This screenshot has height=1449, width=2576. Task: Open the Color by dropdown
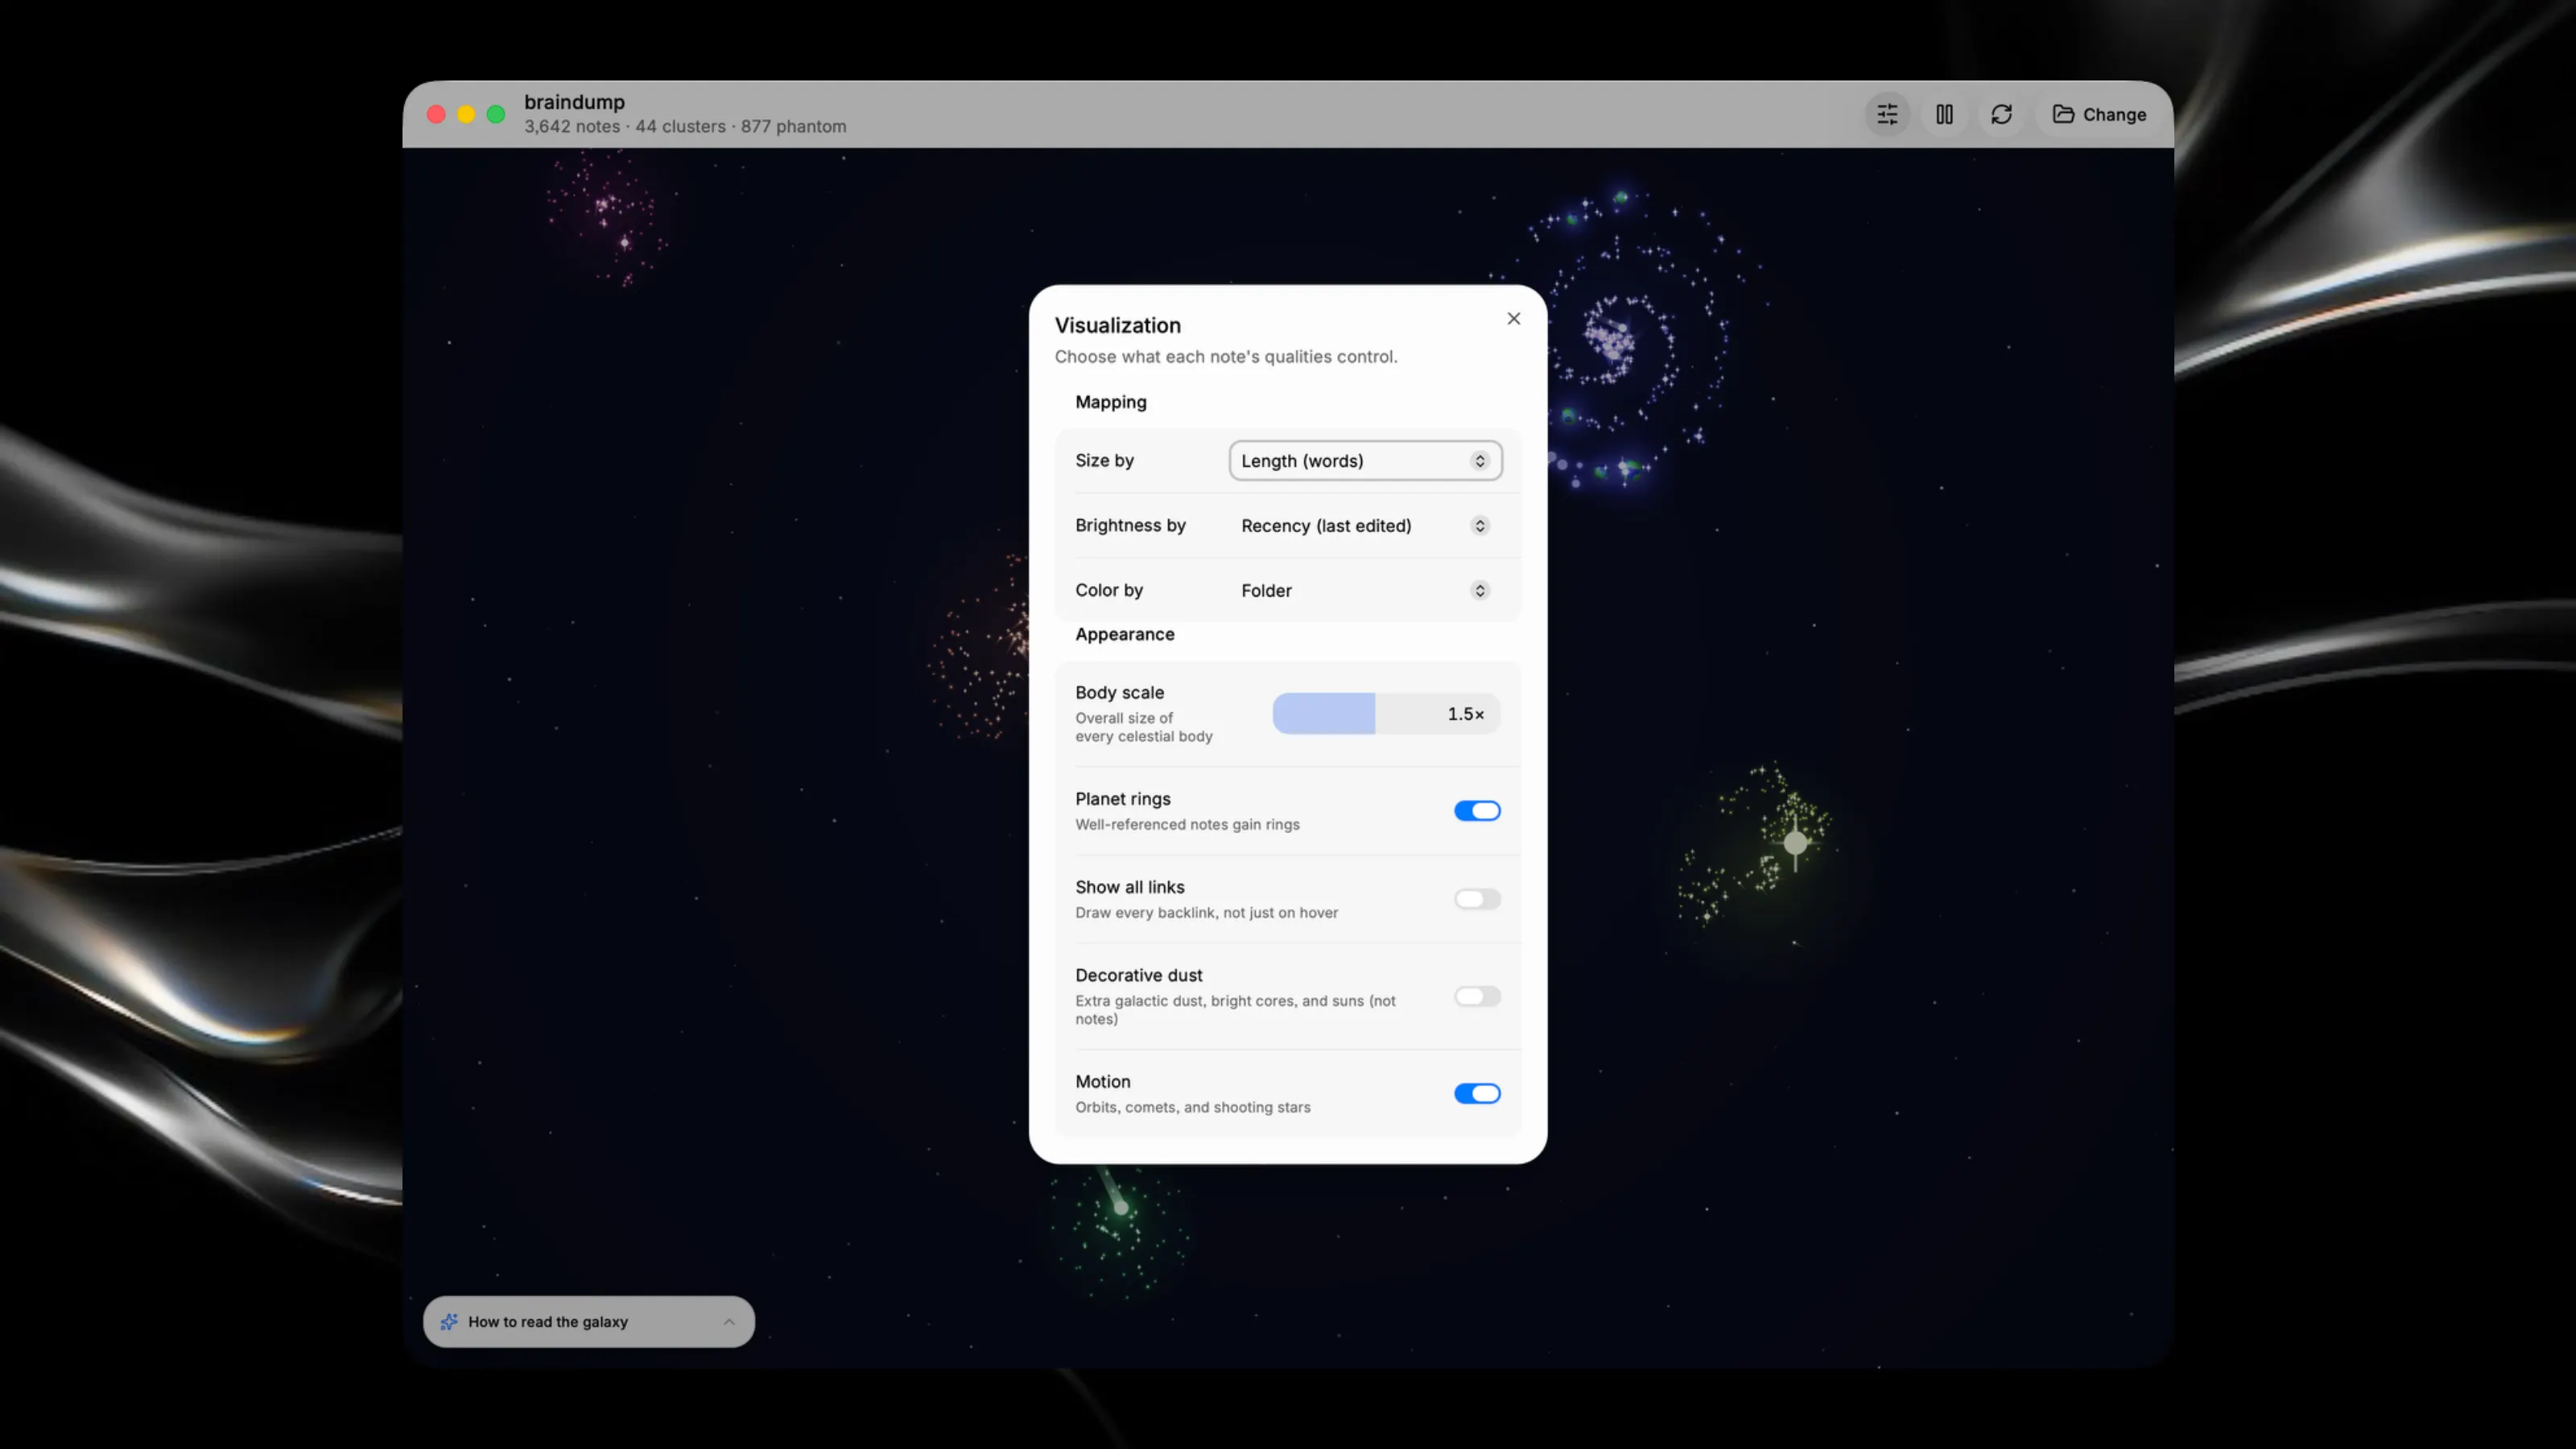coord(1365,591)
